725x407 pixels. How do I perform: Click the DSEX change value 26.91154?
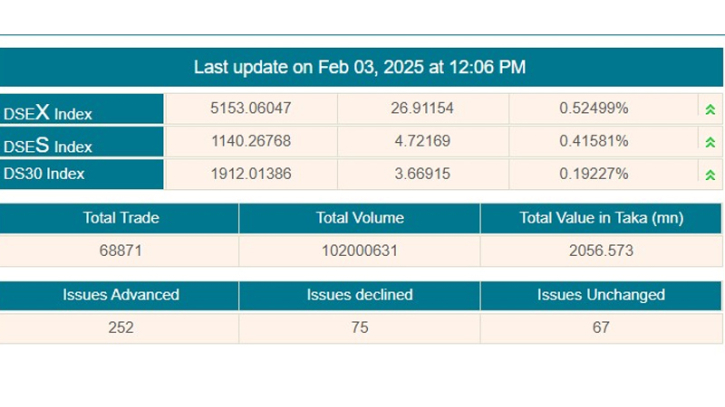click(422, 108)
